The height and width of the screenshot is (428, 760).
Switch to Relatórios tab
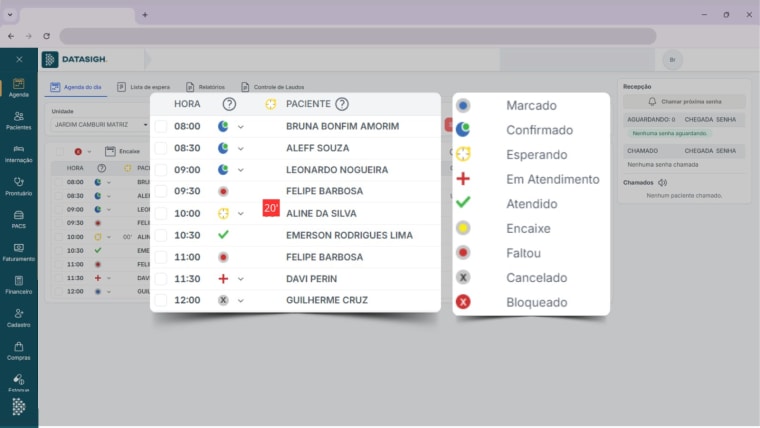click(x=206, y=87)
